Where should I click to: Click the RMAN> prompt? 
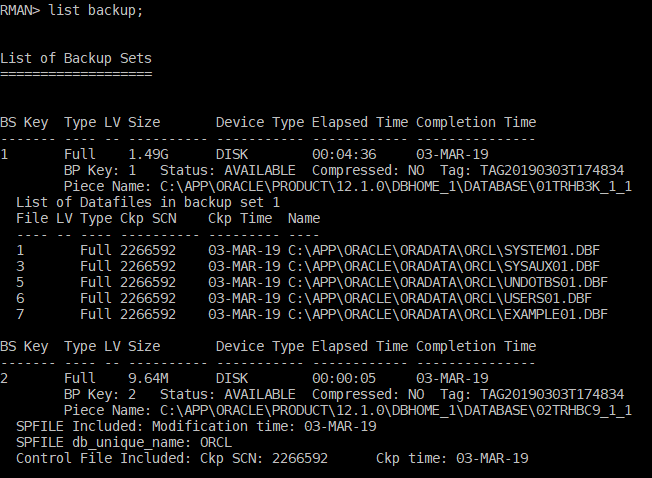[20, 10]
